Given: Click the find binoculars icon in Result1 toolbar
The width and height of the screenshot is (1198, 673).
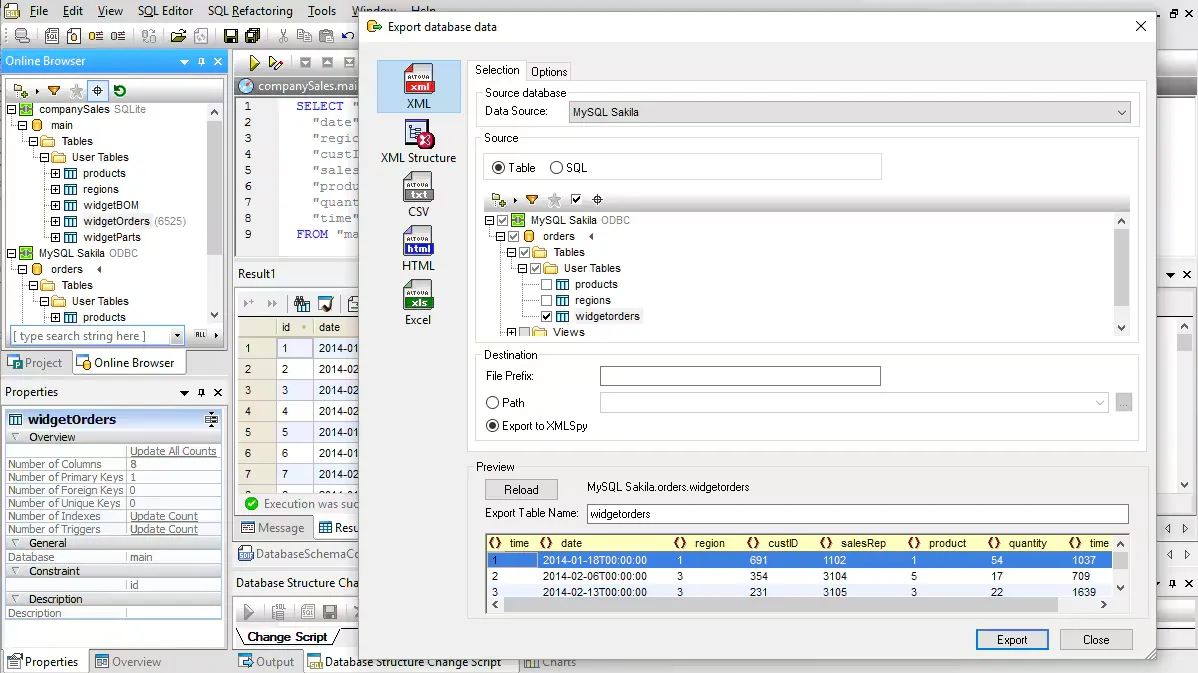Looking at the screenshot, I should click(x=303, y=304).
